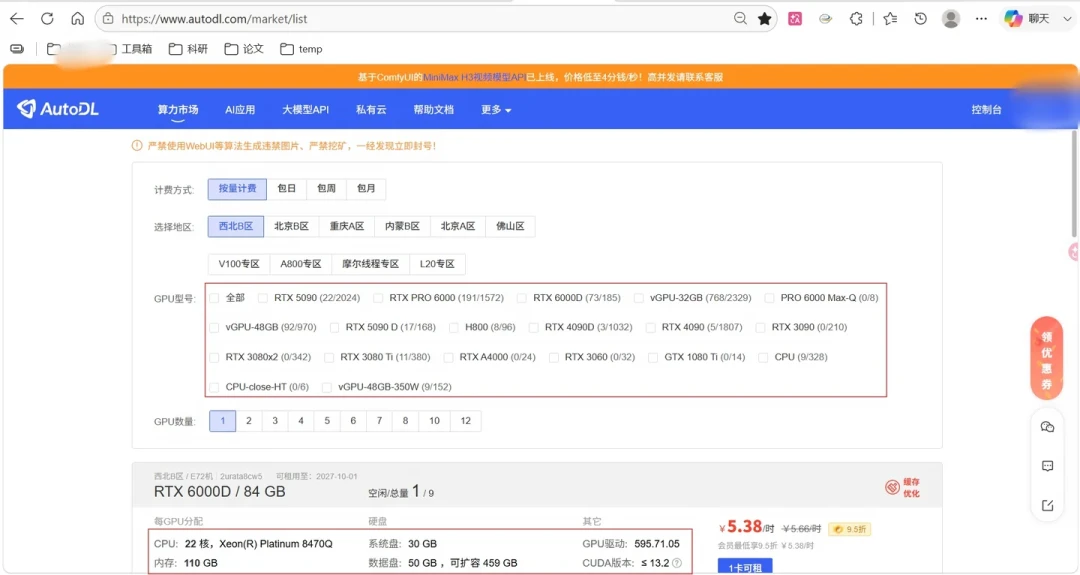Screen dimensions: 1080x575
Task: Check the RTX PRO 6000 checkbox
Action: coord(378,297)
